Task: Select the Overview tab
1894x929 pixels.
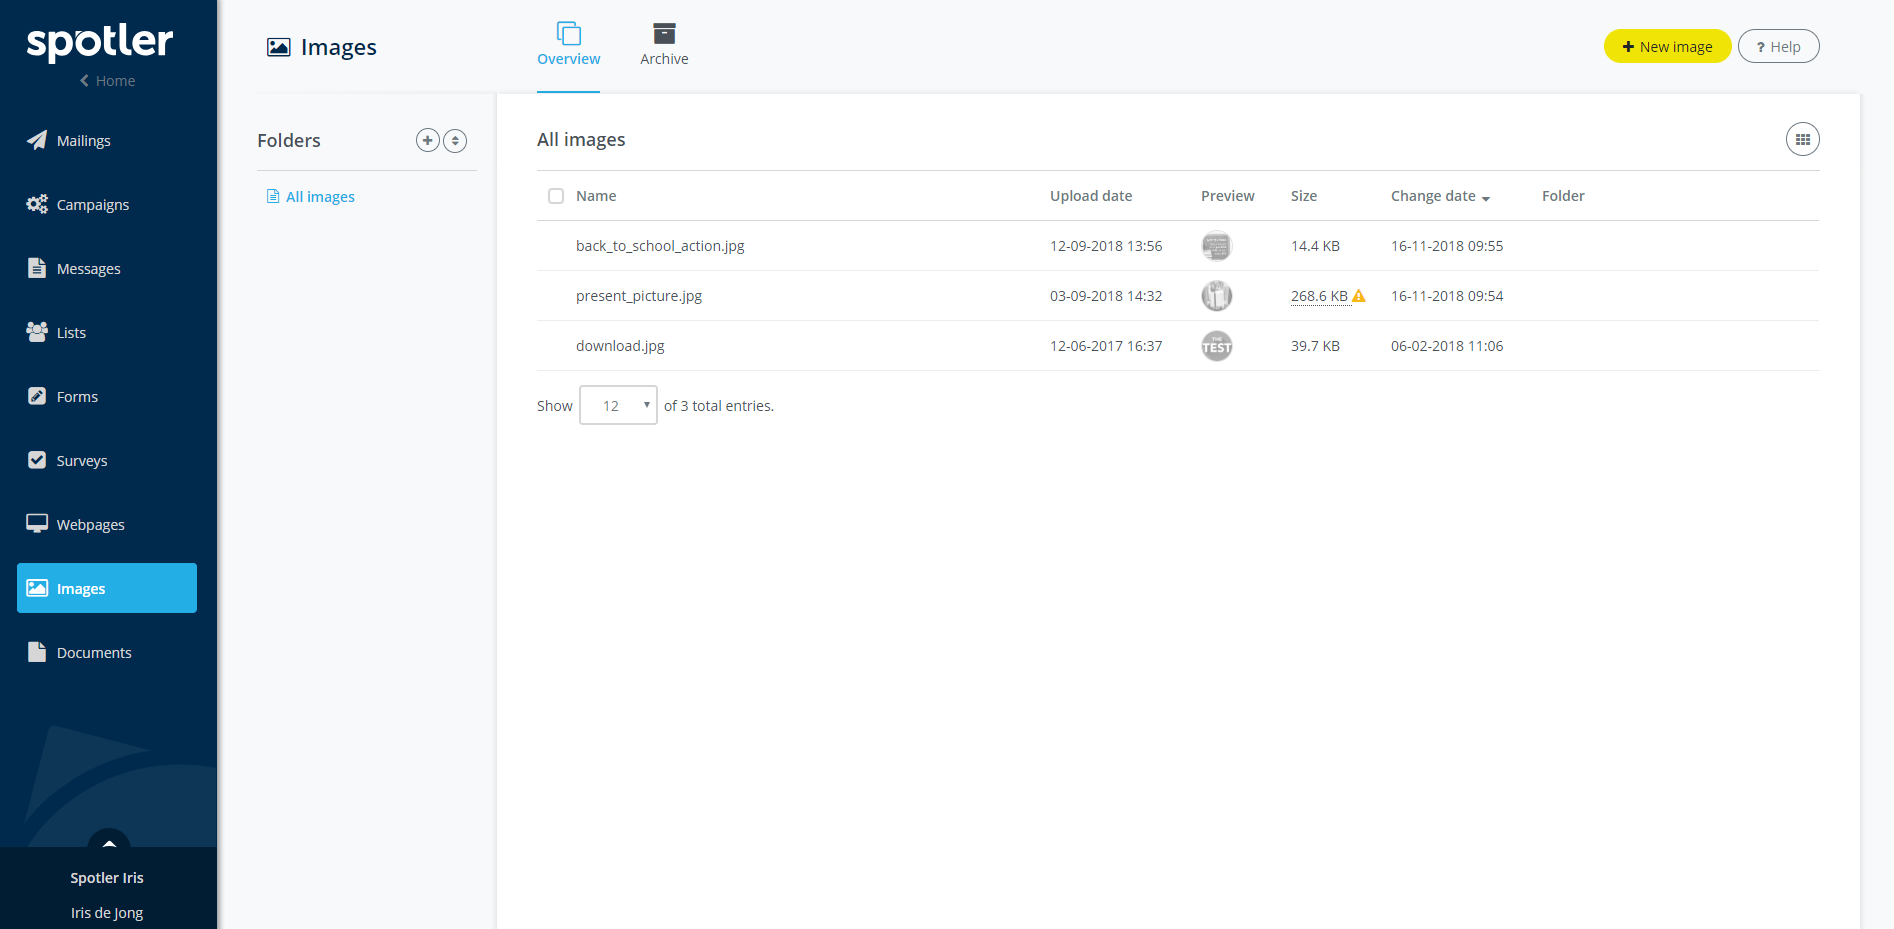Action: pos(568,46)
